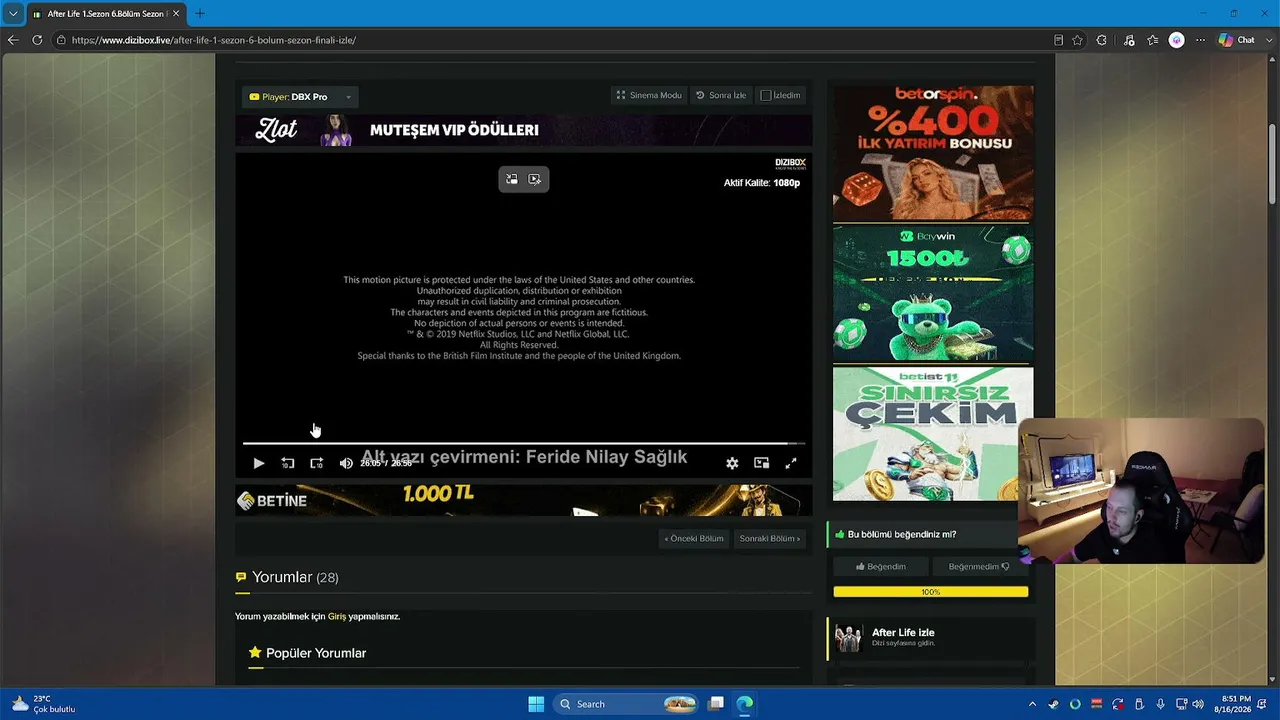Dislike the episode with Beğenmedim

coord(979,566)
